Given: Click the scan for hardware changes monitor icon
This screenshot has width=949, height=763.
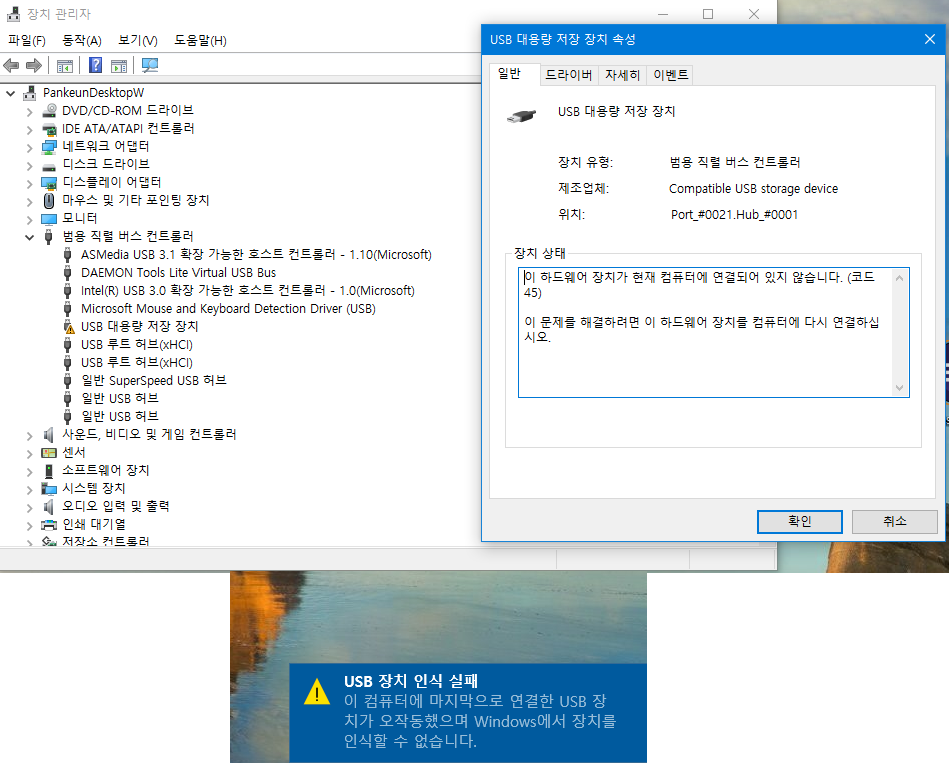Looking at the screenshot, I should pos(149,65).
